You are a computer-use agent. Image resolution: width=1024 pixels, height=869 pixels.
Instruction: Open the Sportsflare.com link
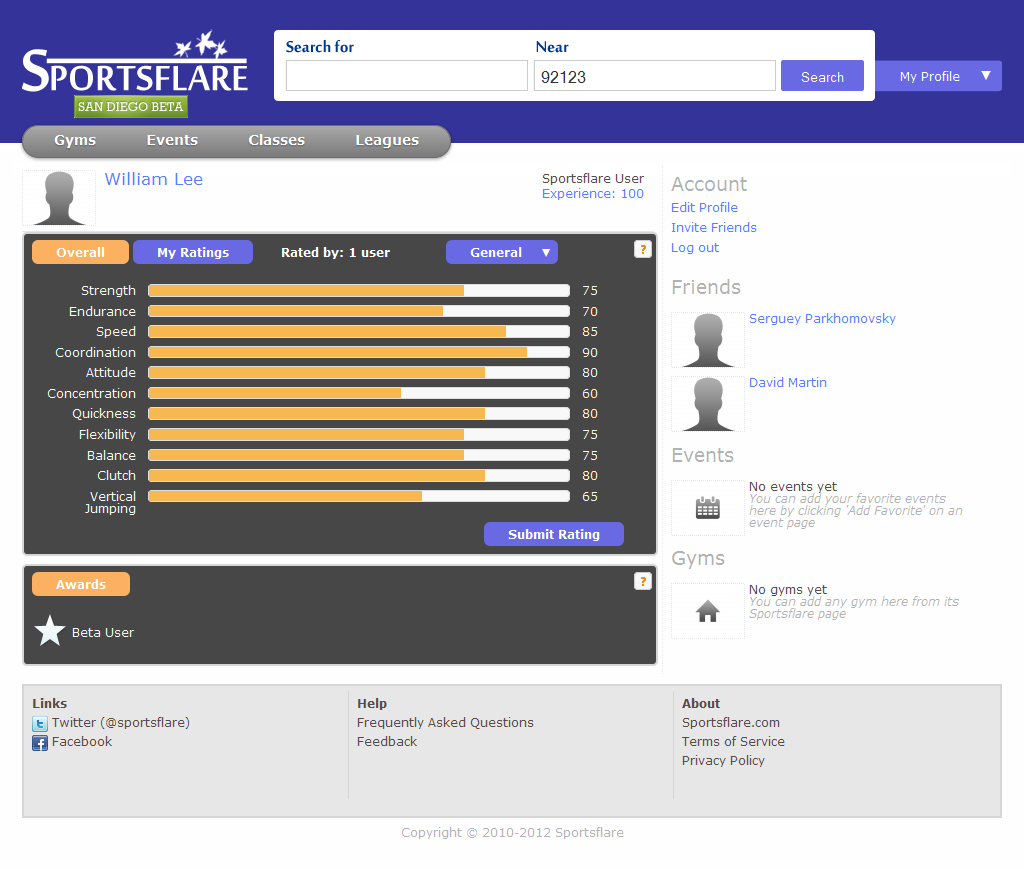731,723
